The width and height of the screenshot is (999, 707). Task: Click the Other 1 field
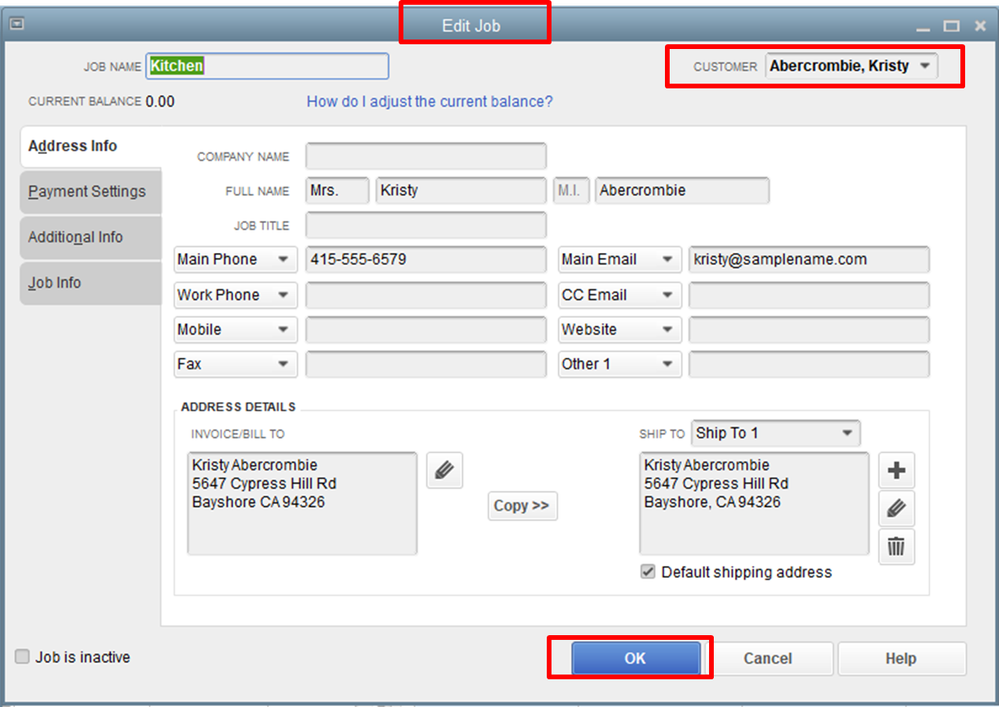pos(809,364)
